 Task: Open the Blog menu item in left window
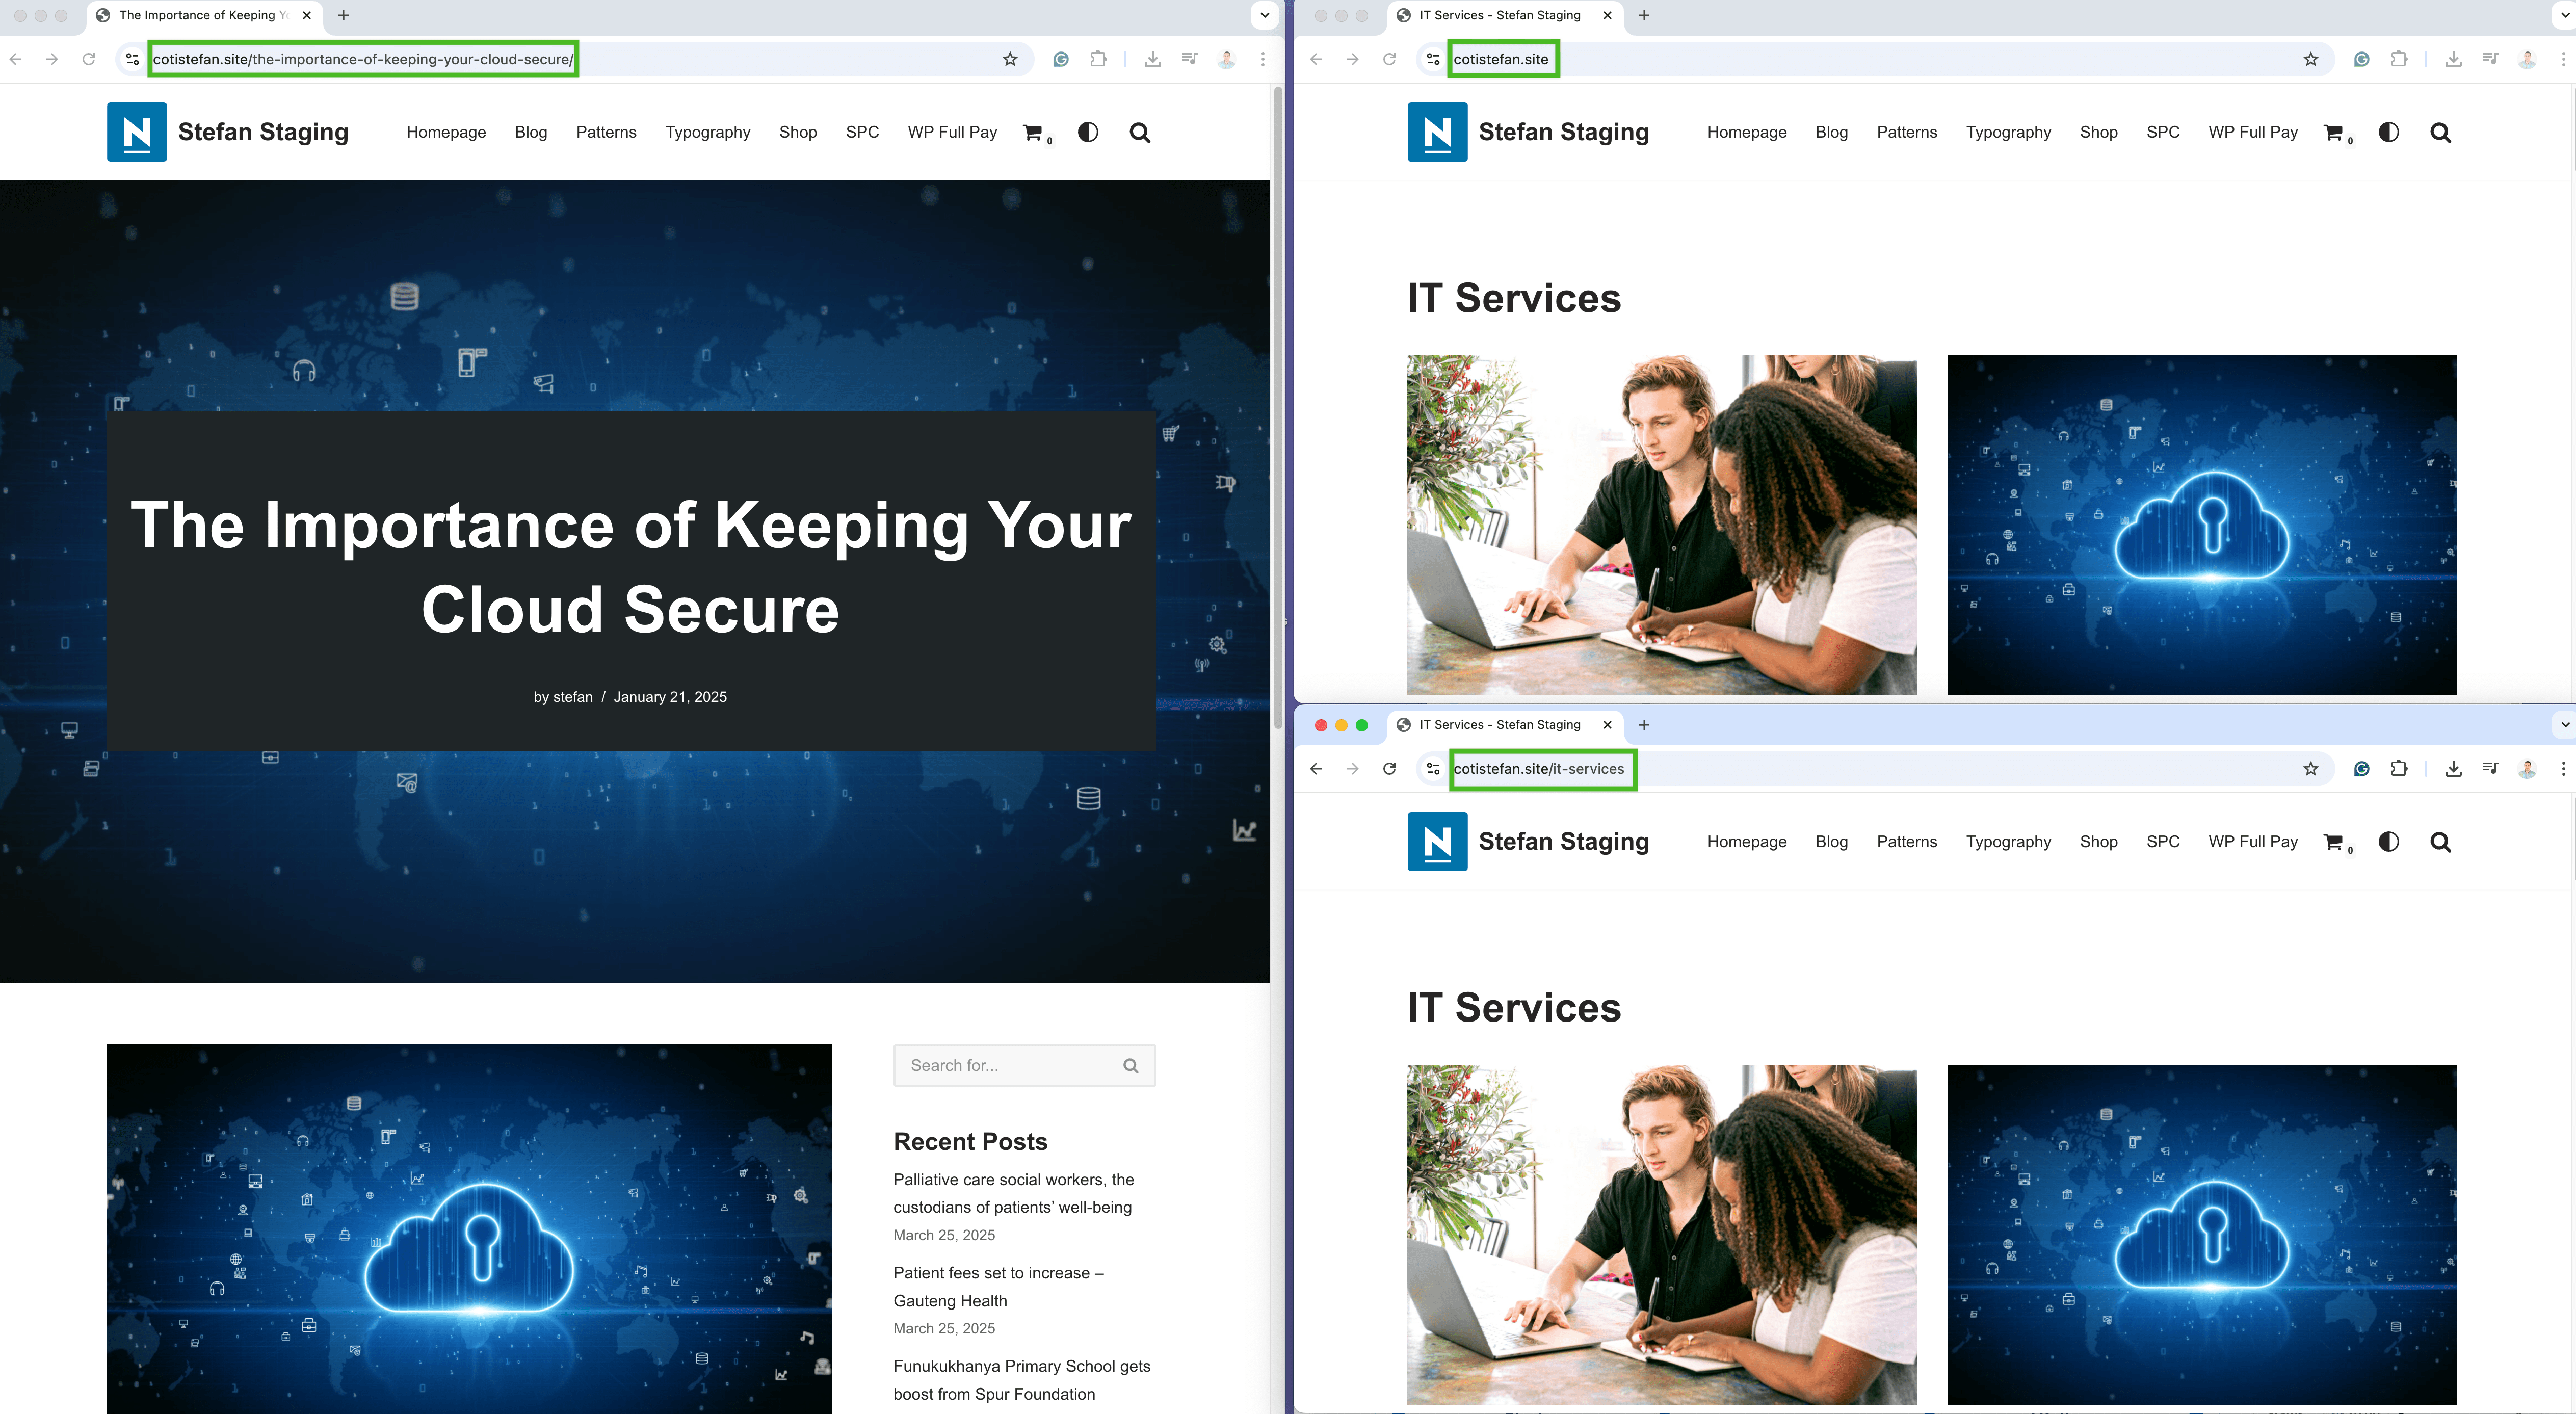tap(531, 132)
